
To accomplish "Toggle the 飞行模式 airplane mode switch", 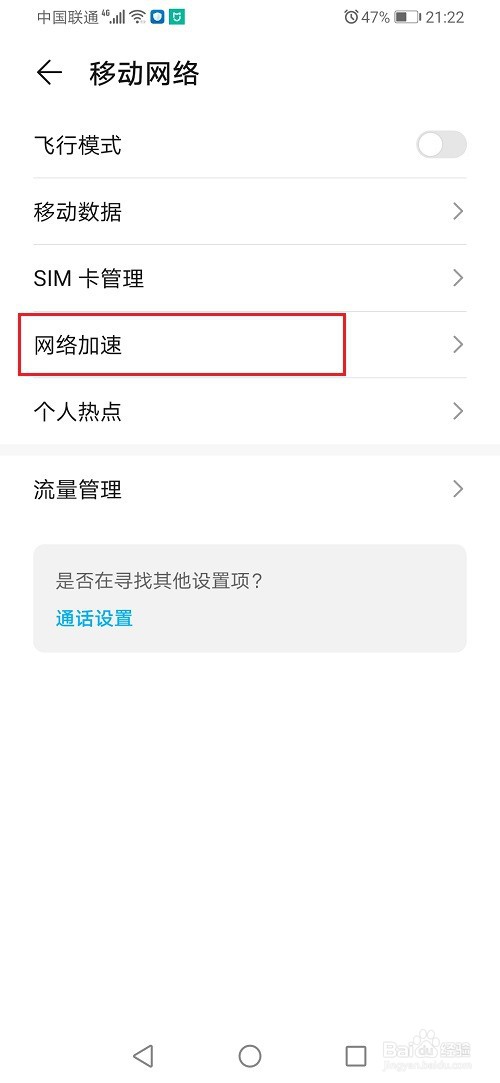I will pos(441,145).
